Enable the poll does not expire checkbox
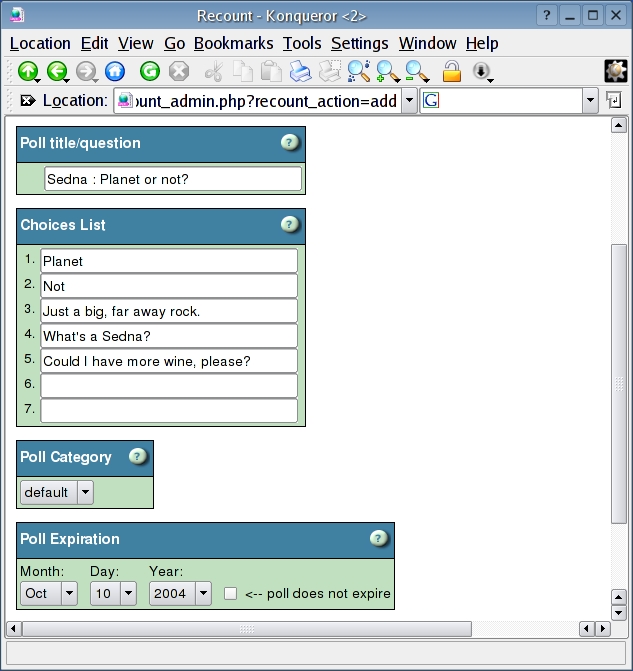Viewport: 633px width, 671px height. [231, 593]
